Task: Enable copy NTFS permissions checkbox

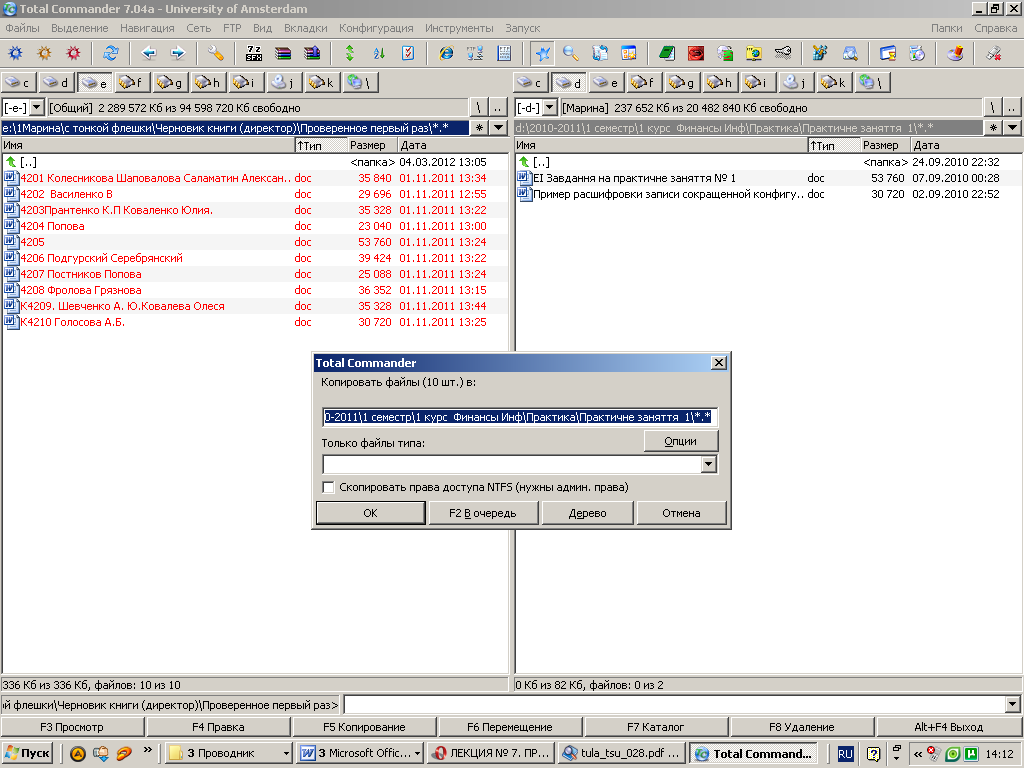Action: pyautogui.click(x=328, y=487)
